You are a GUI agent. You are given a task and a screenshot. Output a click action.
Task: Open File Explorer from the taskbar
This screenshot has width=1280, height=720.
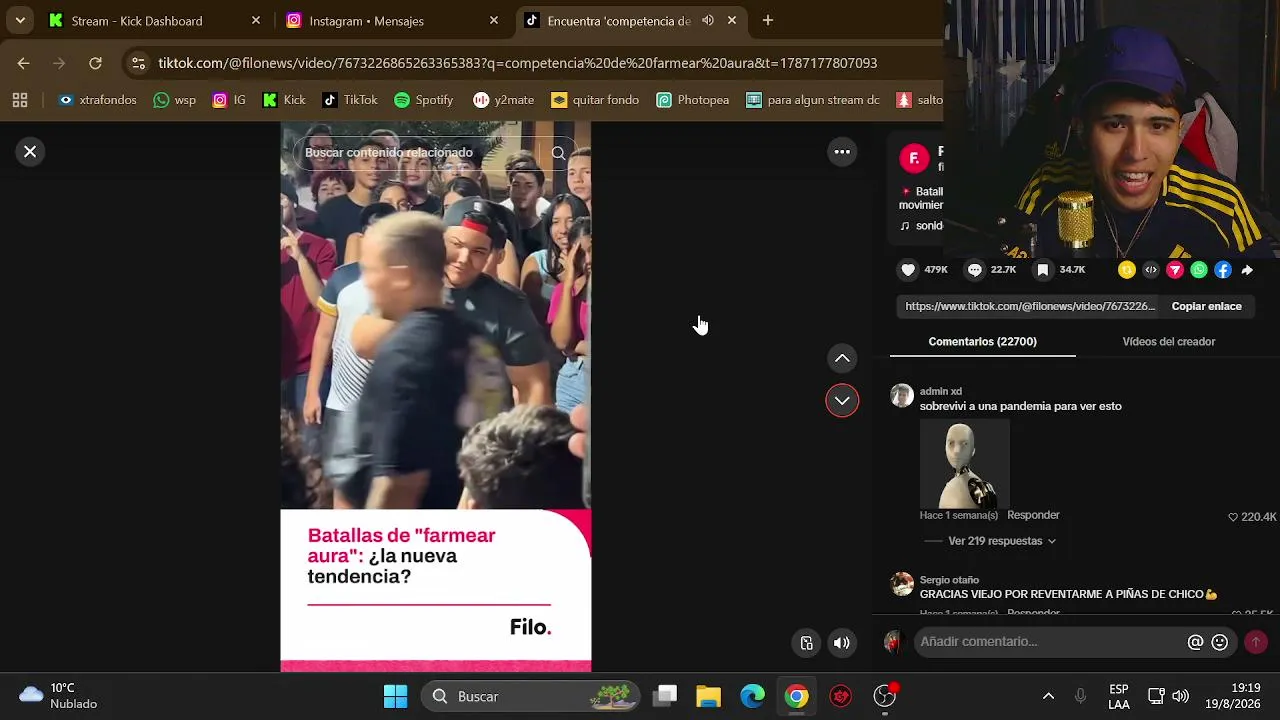tap(708, 696)
